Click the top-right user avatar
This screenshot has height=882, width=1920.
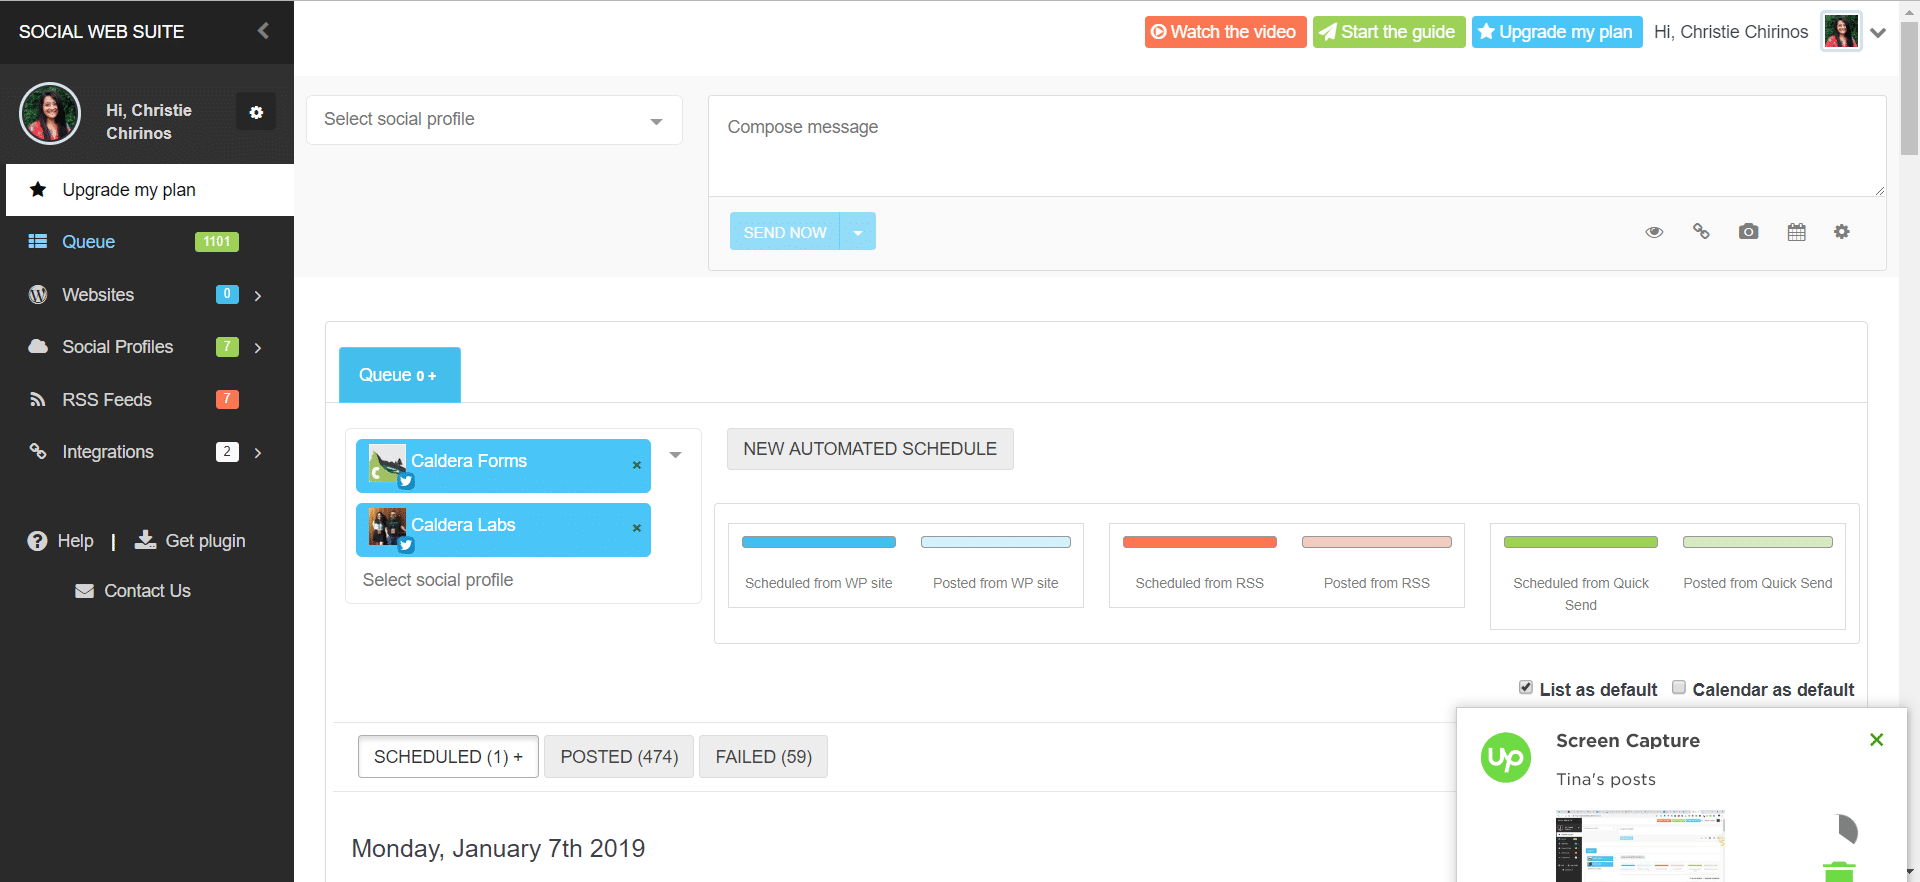click(x=1841, y=31)
